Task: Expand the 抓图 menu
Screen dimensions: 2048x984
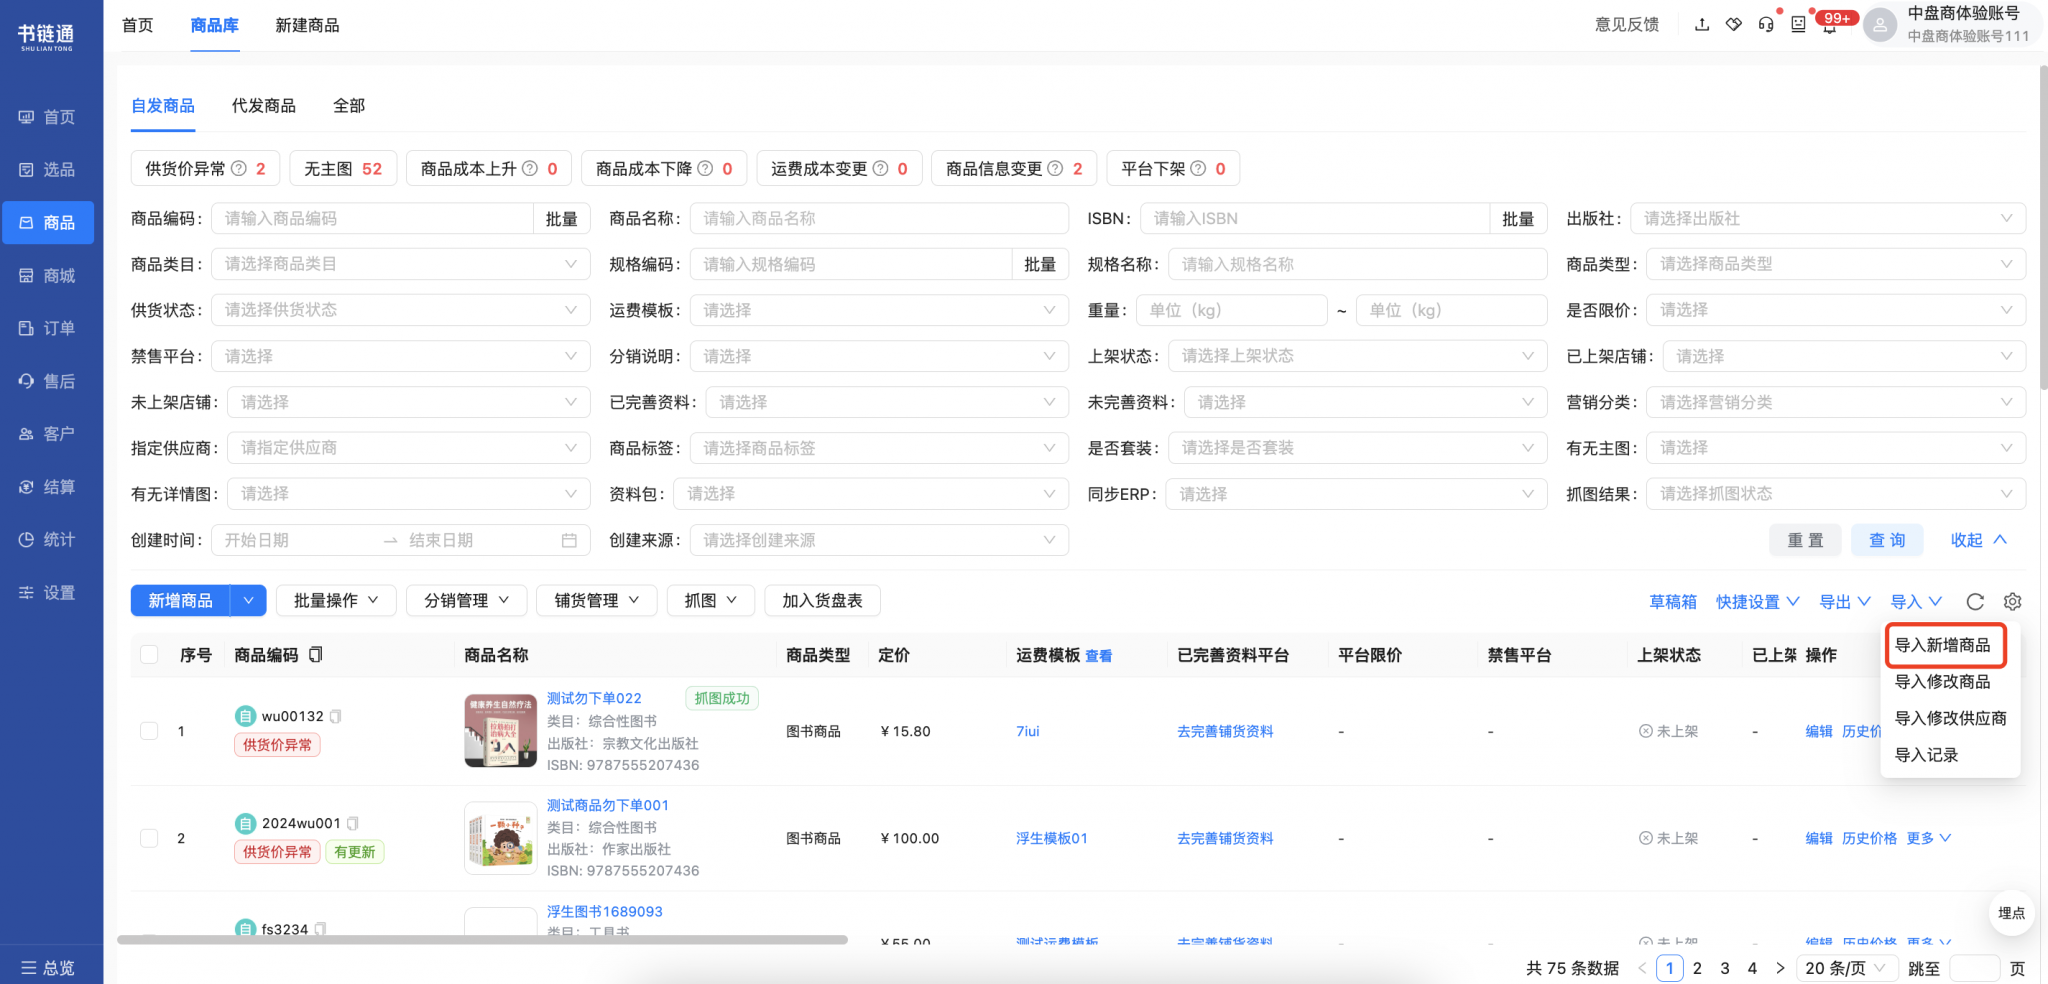Action: click(x=711, y=600)
